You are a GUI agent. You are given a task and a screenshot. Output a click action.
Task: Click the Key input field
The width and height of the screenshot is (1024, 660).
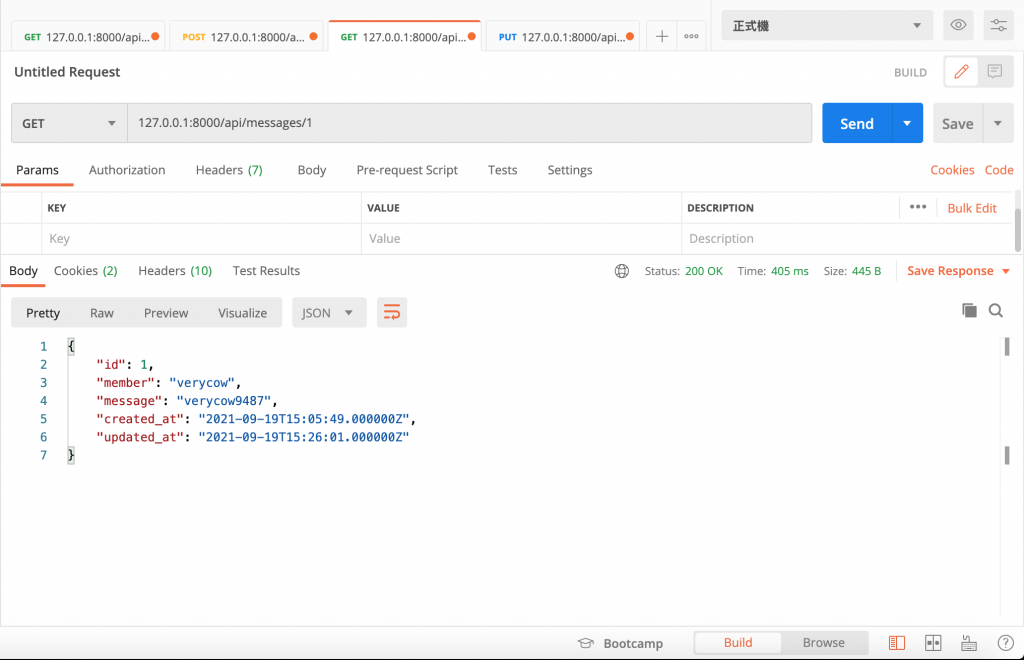tap(201, 239)
